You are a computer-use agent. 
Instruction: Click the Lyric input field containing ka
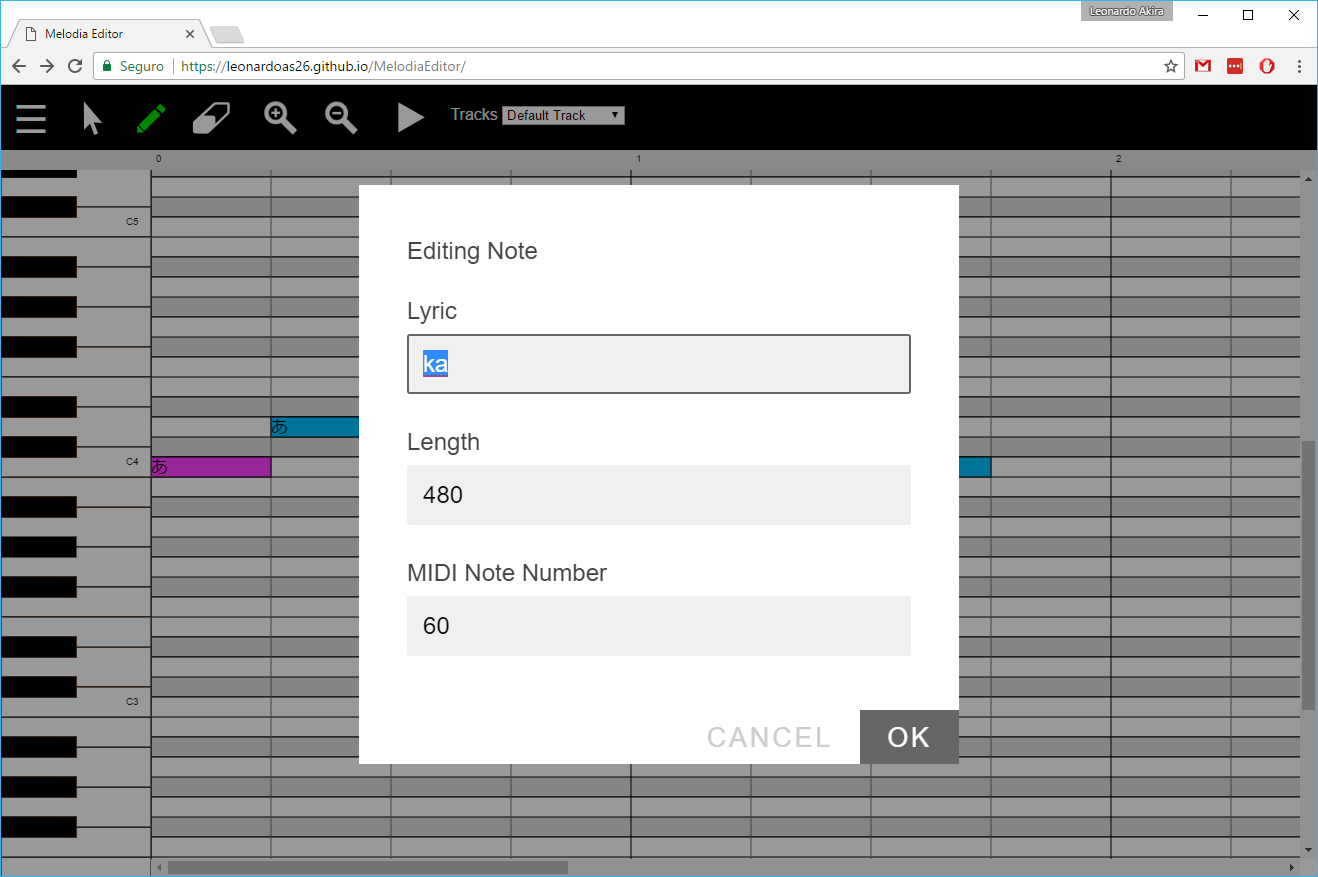659,364
